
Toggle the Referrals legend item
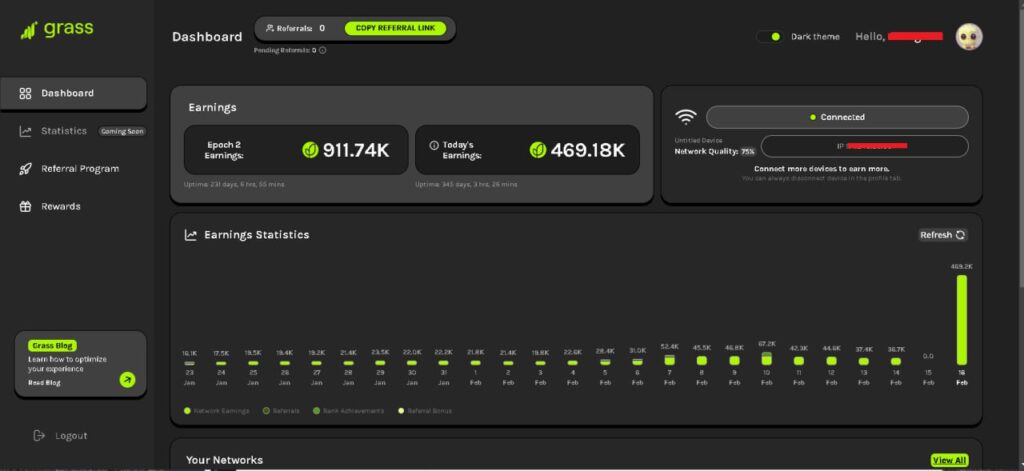point(281,411)
